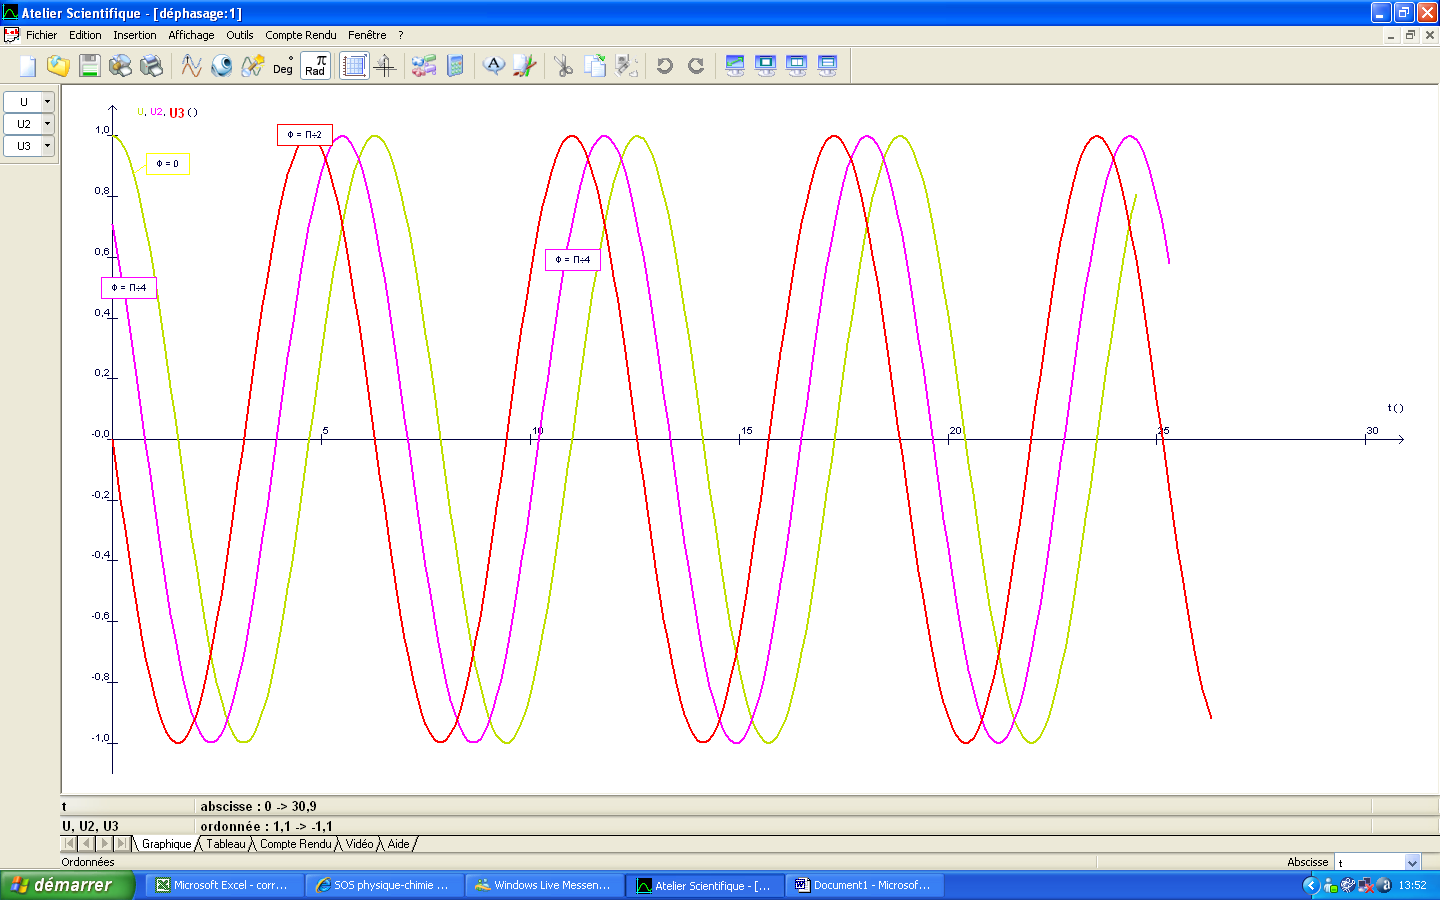
Task: Switch angle unit to Rad
Action: click(316, 66)
